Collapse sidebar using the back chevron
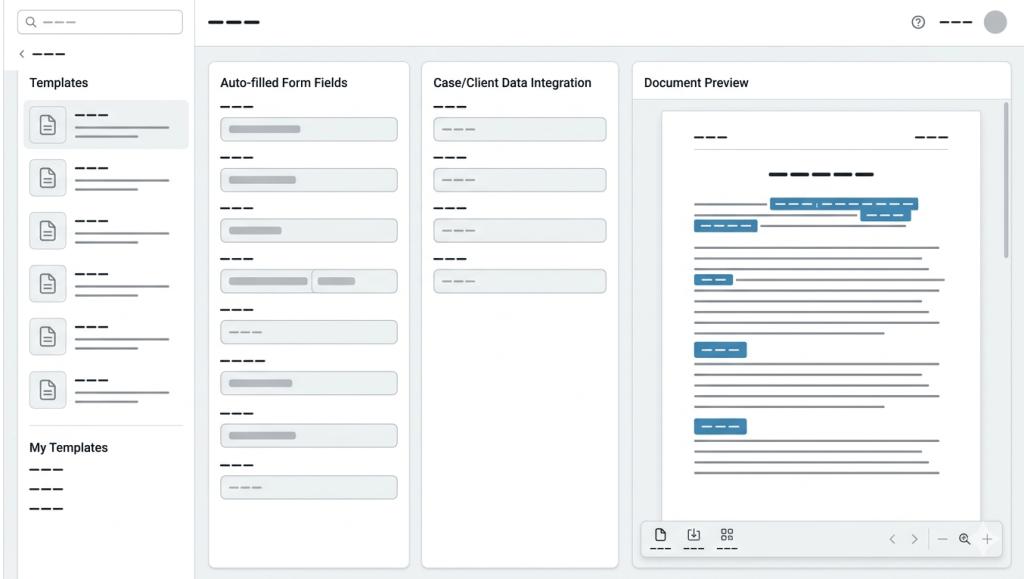 23,54
